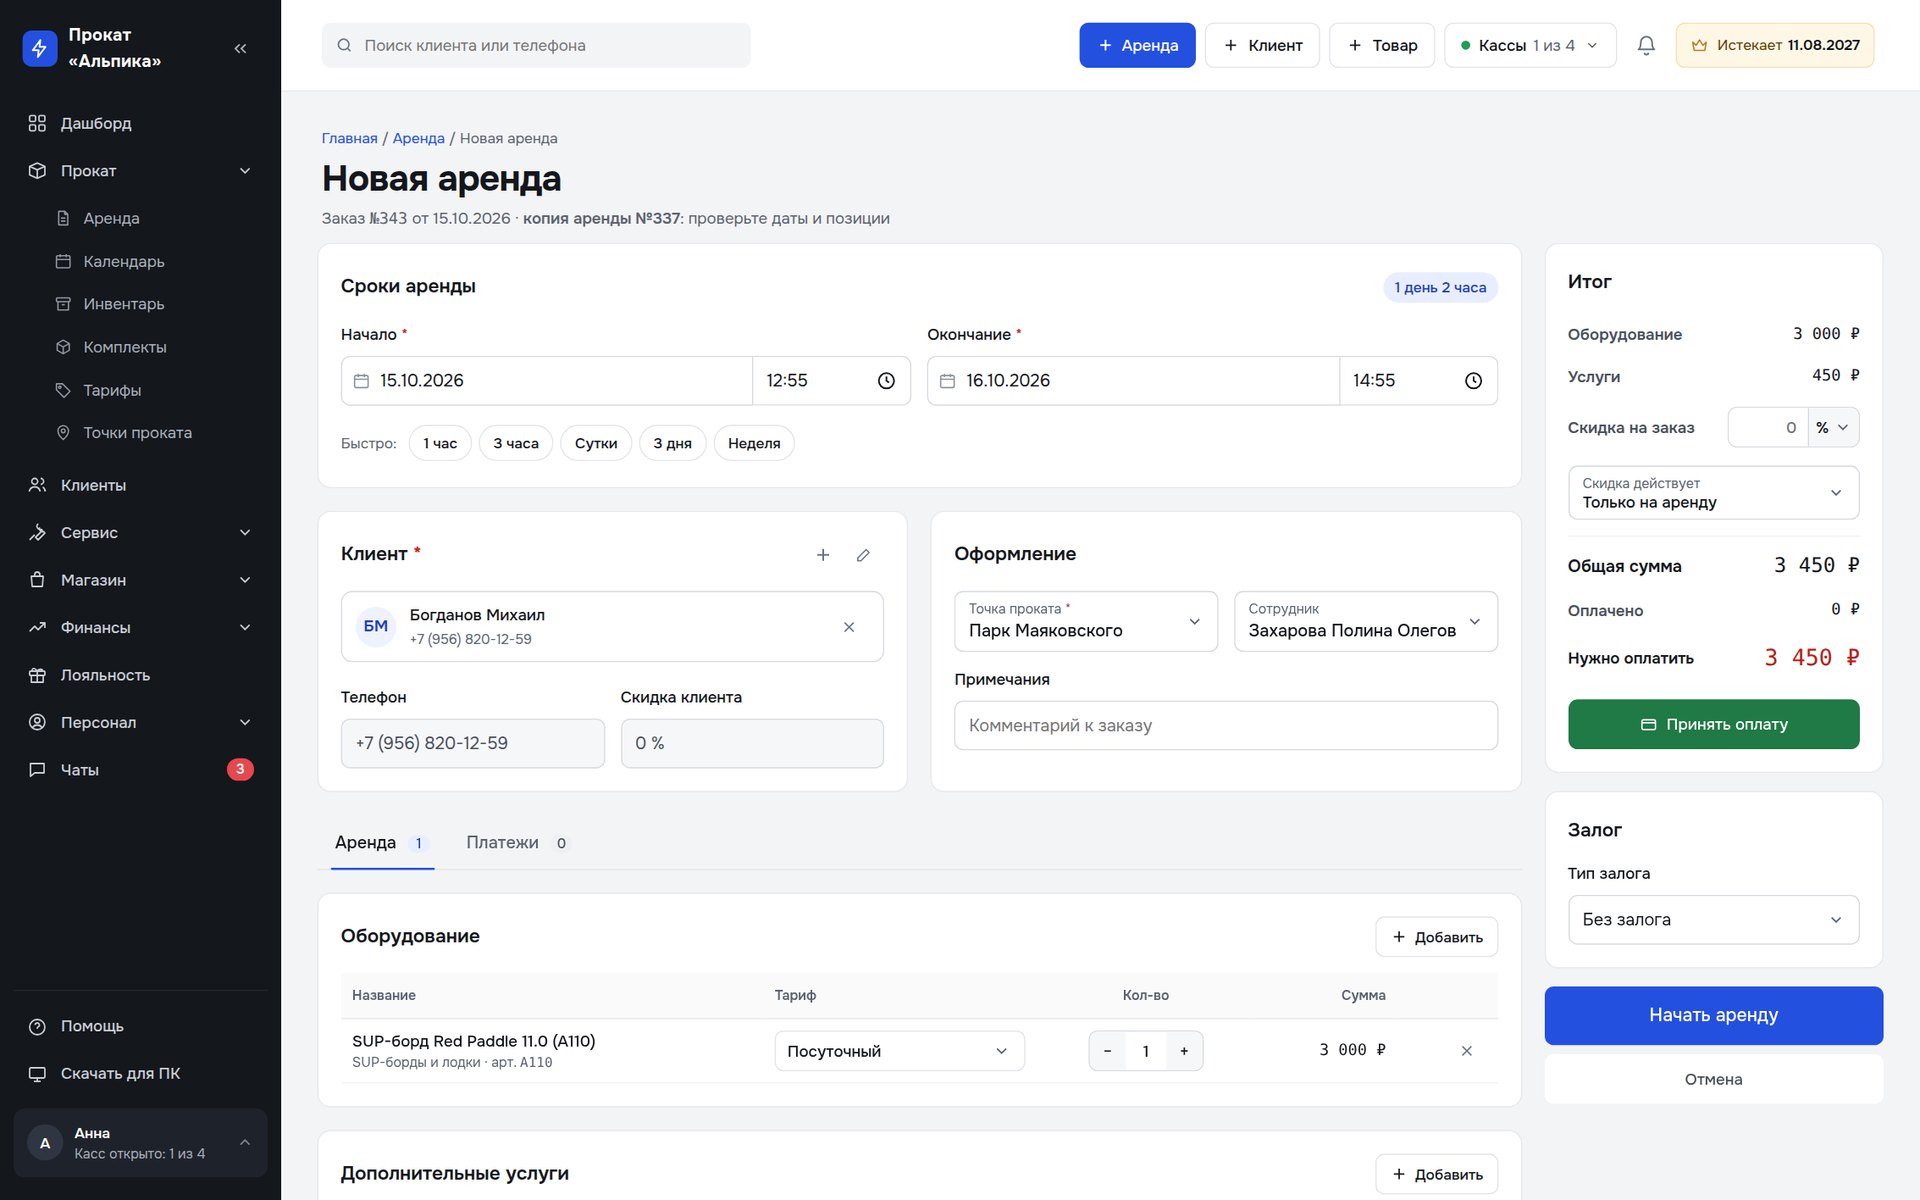Click Принять оплату button

1713,724
